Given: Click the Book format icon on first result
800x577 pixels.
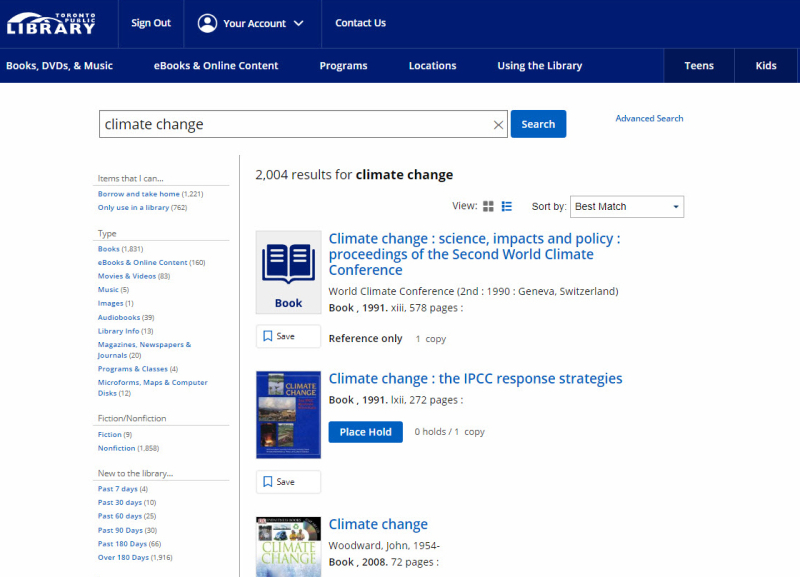Looking at the screenshot, I should [x=288, y=264].
